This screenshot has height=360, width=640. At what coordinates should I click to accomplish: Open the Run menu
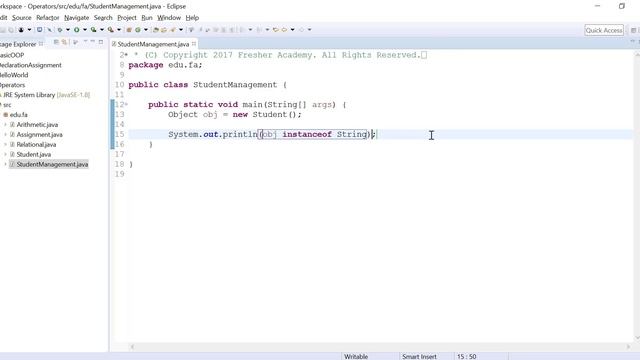[x=147, y=18]
